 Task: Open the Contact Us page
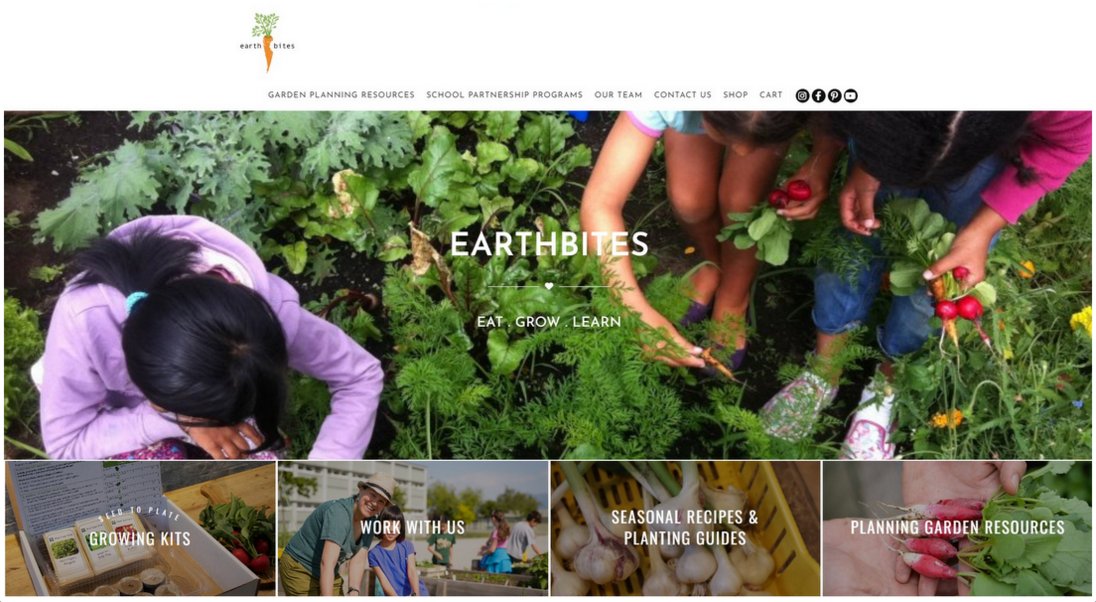click(x=683, y=95)
